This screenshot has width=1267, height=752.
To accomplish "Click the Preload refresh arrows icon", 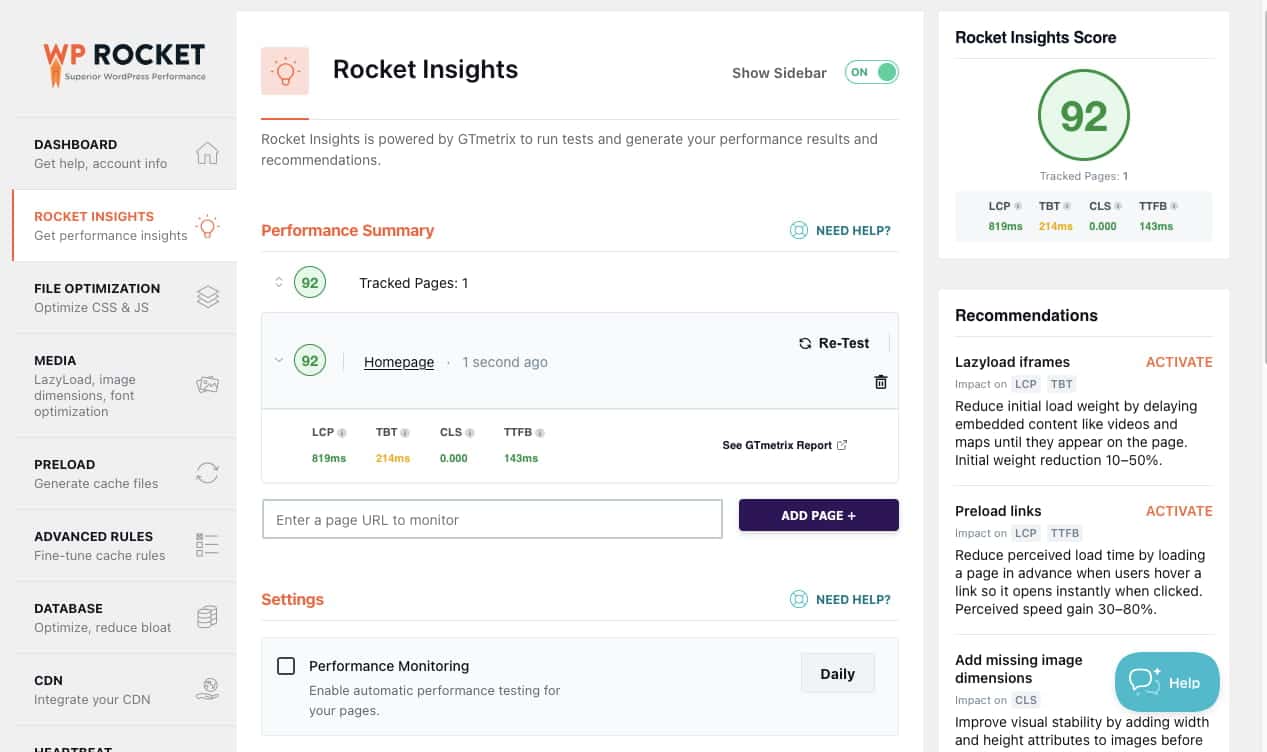I will (207, 473).
